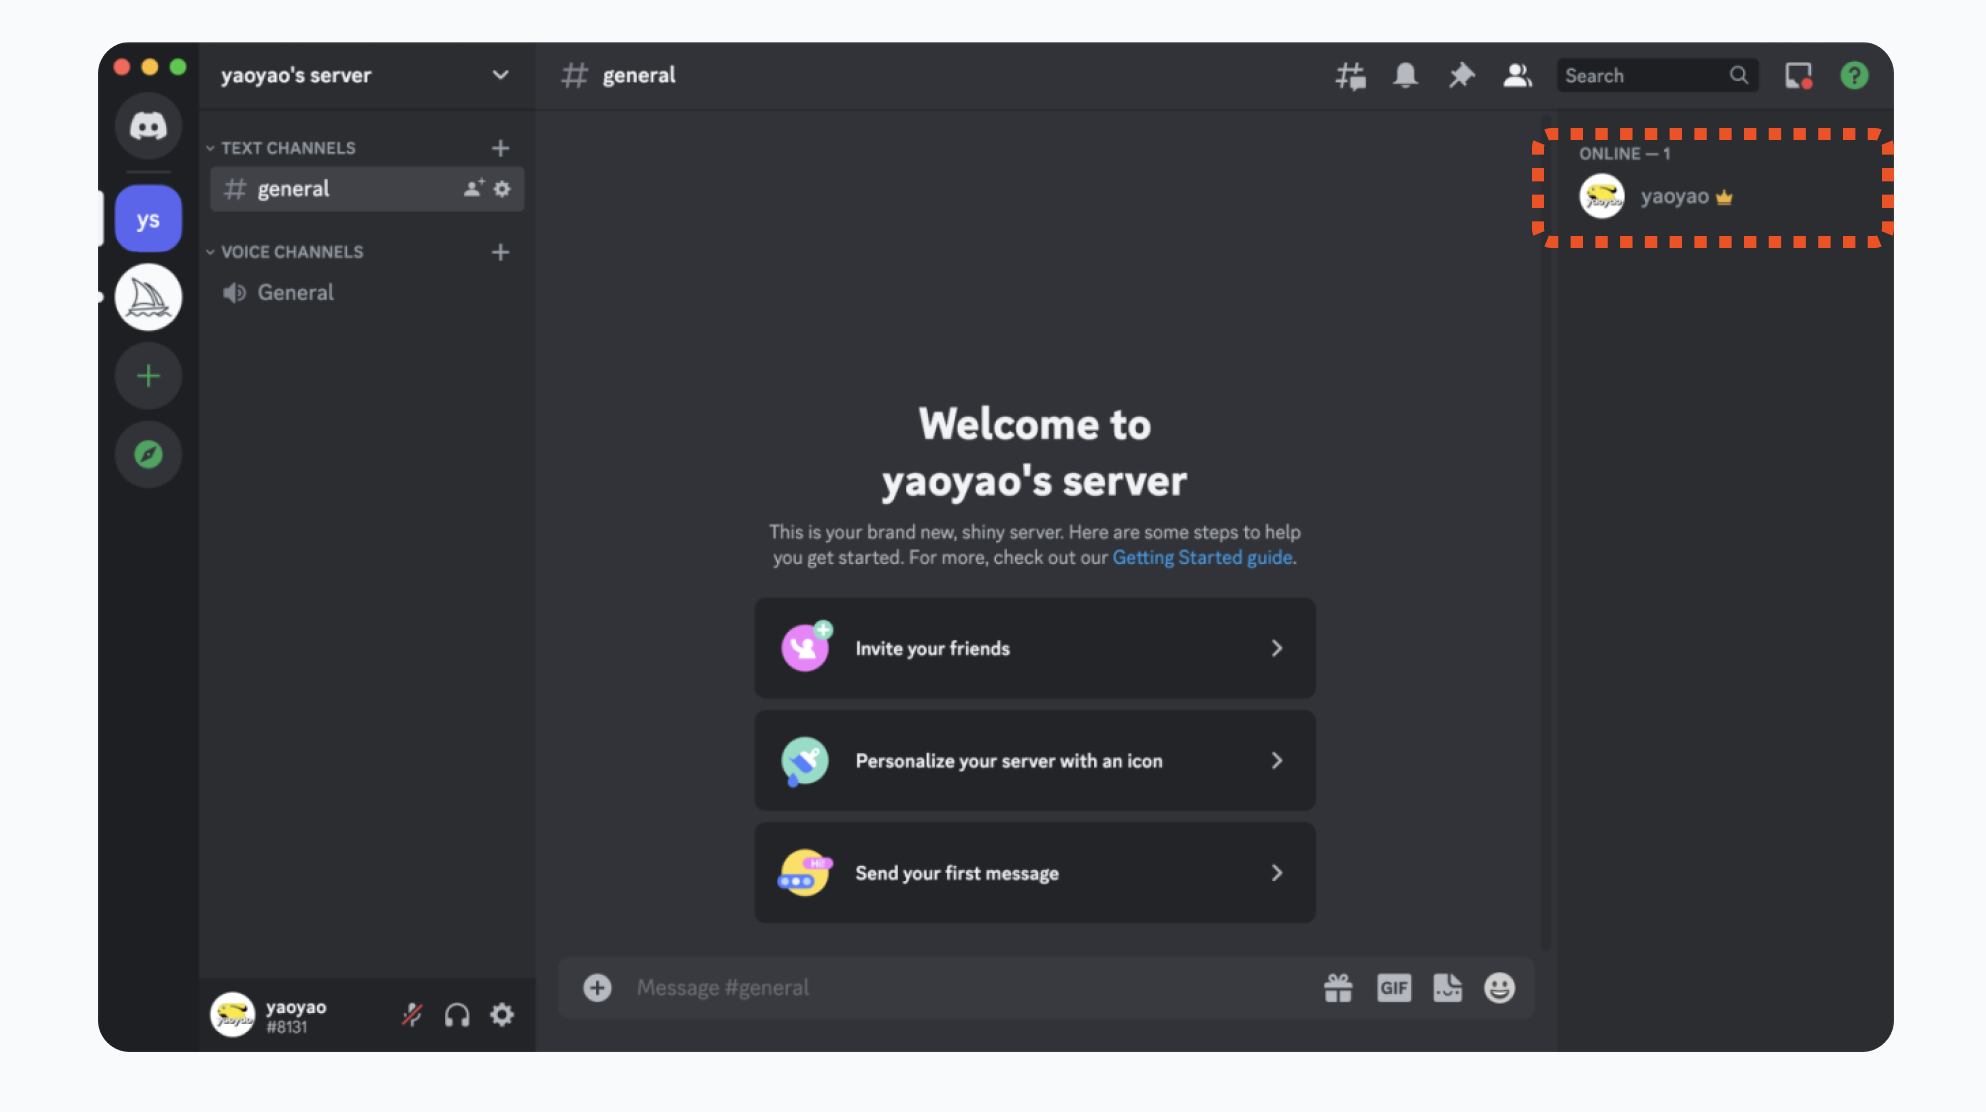Click the Search field
Image resolution: width=1986 pixels, height=1112 pixels.
[x=1657, y=75]
